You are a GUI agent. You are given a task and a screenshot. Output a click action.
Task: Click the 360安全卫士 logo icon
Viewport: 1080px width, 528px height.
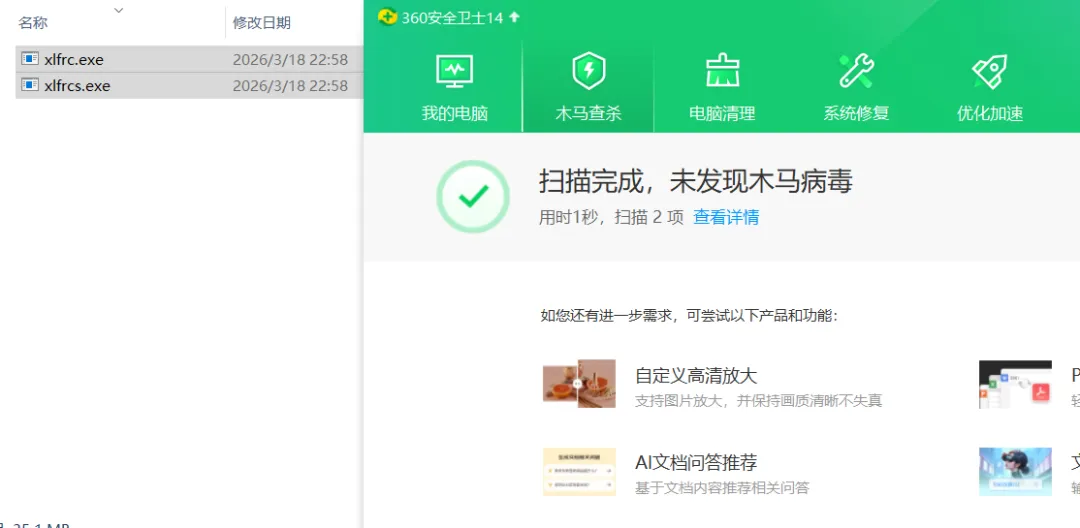click(x=388, y=17)
